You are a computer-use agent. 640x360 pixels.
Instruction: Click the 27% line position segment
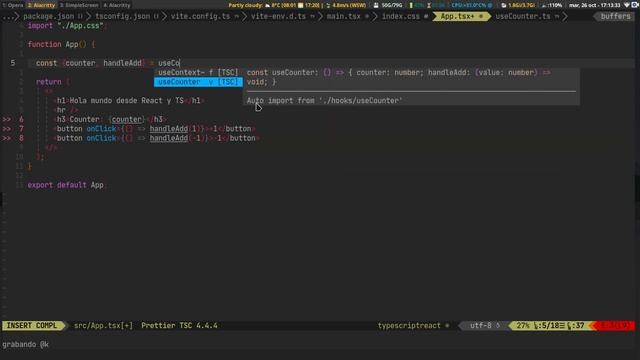pyautogui.click(x=550, y=325)
